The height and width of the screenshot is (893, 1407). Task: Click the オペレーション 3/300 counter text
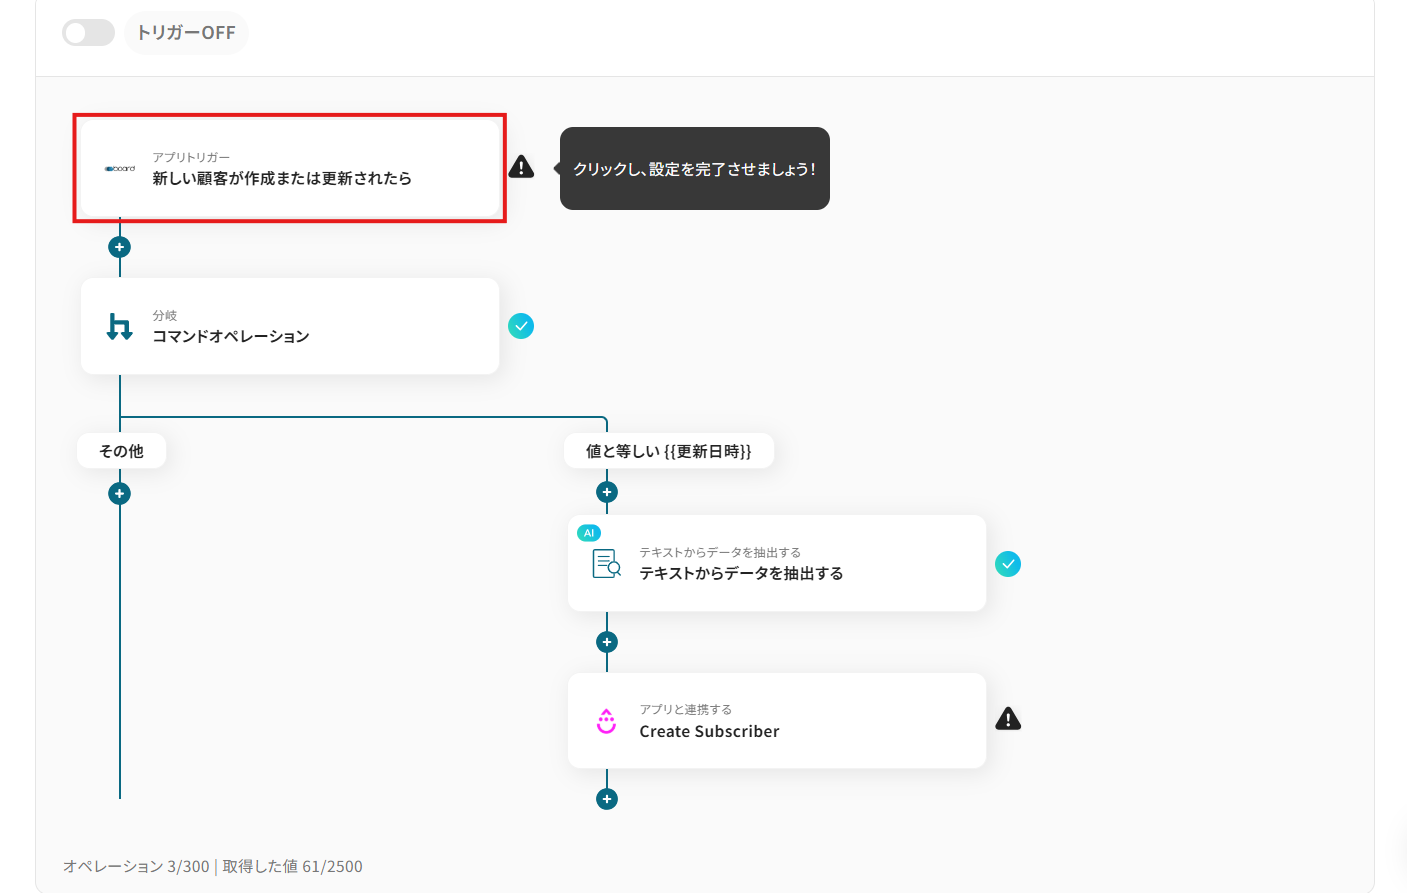(136, 866)
